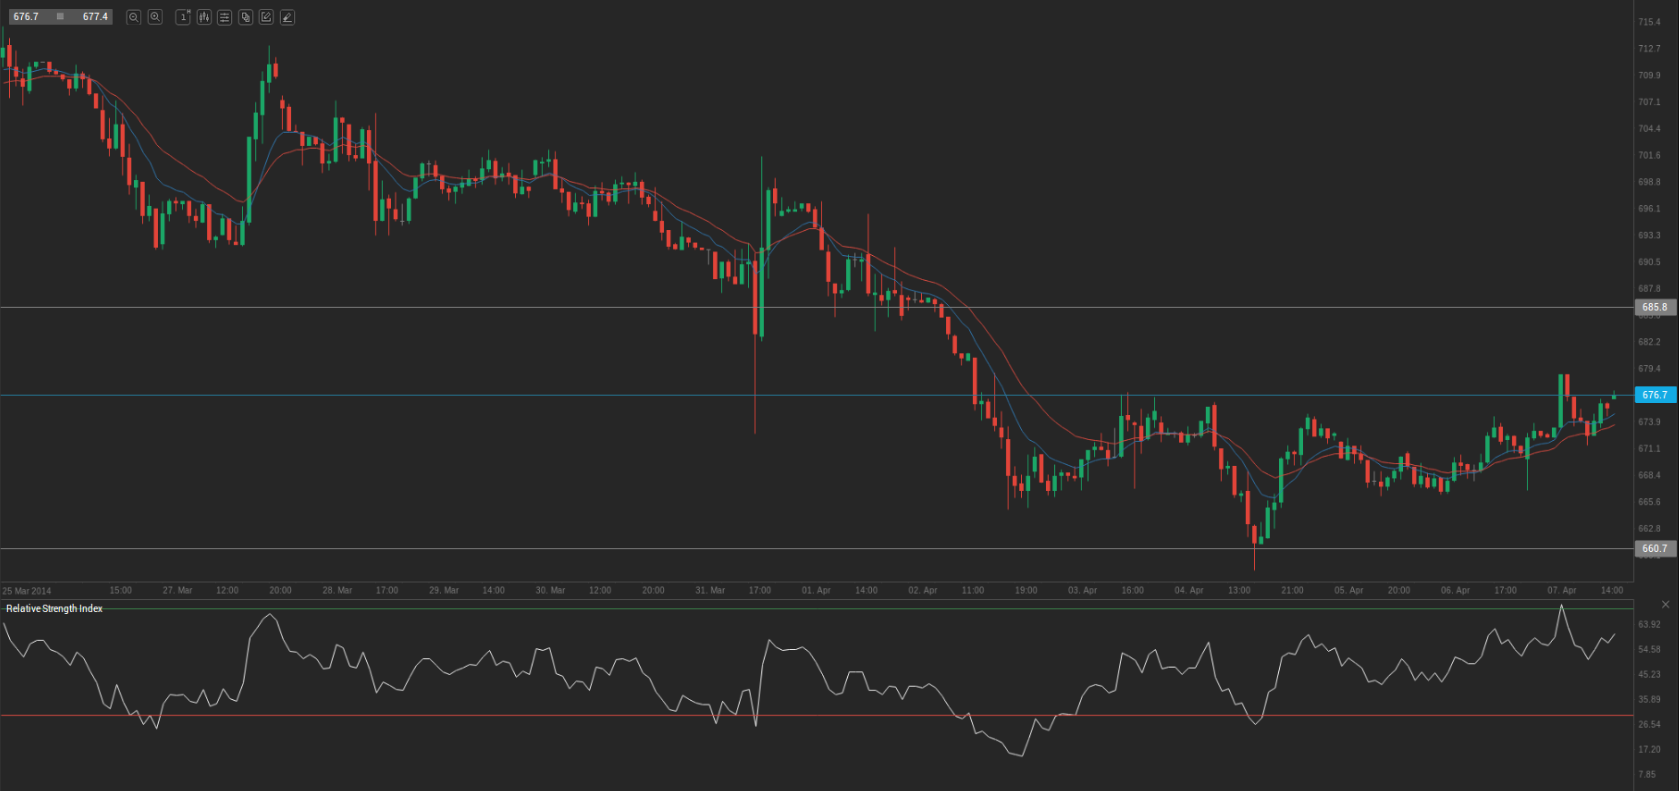Click the chart templates copy icon
This screenshot has height=791, width=1679.
pyautogui.click(x=245, y=17)
